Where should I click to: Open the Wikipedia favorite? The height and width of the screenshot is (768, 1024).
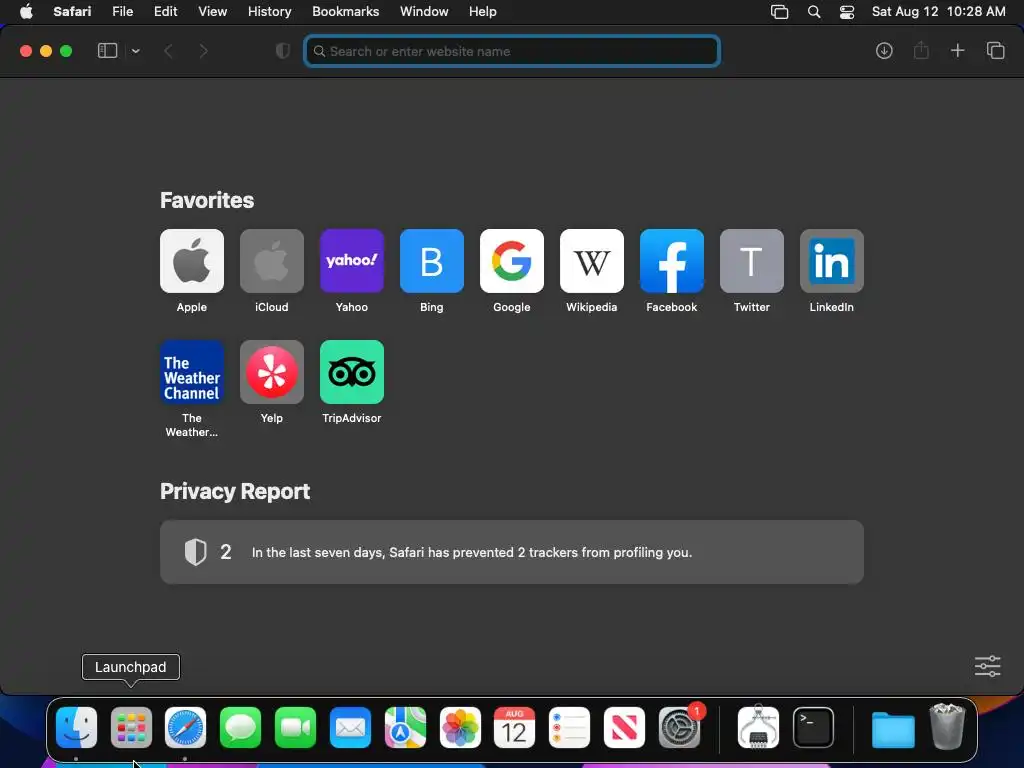592,261
